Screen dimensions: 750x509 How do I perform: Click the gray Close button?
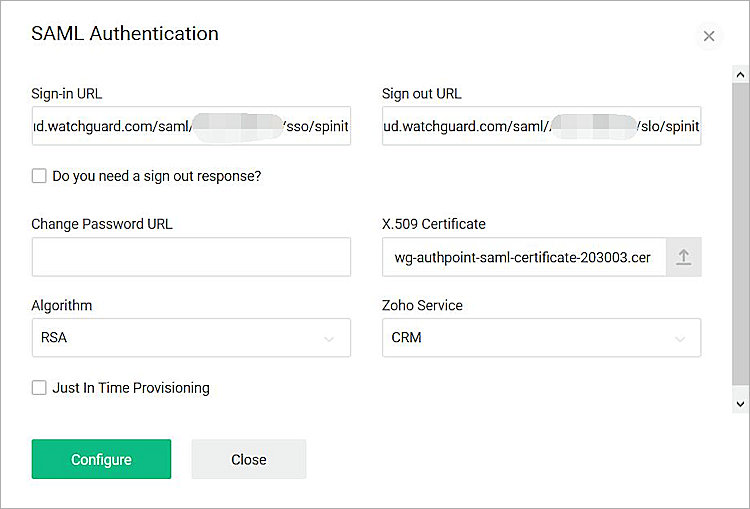[x=248, y=460]
